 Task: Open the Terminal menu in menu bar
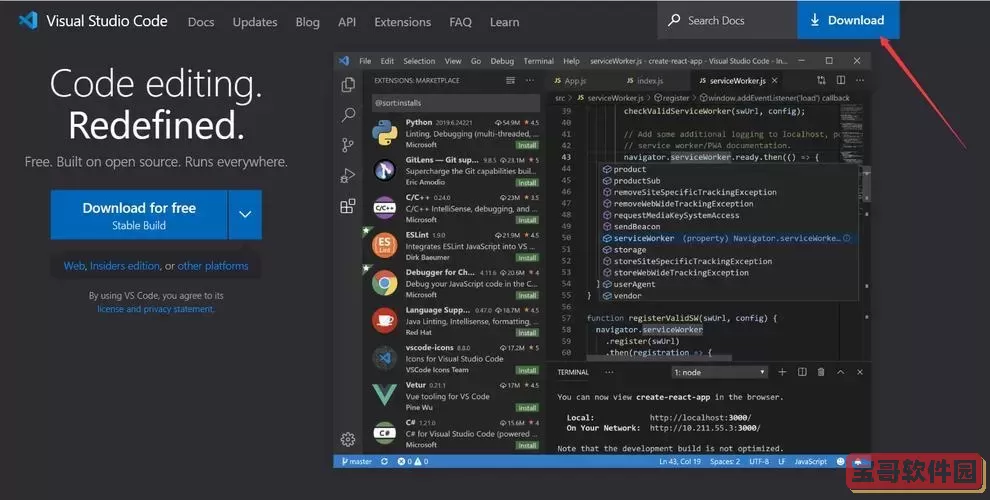pyautogui.click(x=539, y=61)
